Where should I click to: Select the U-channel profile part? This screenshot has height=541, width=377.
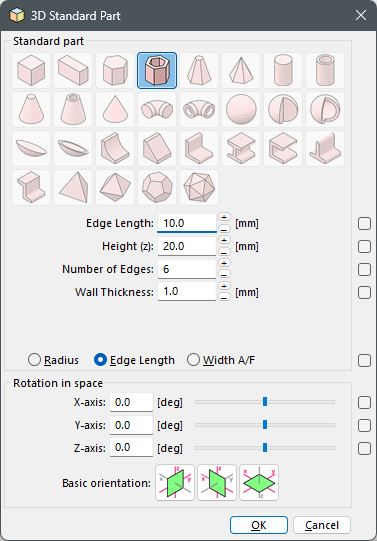point(283,148)
